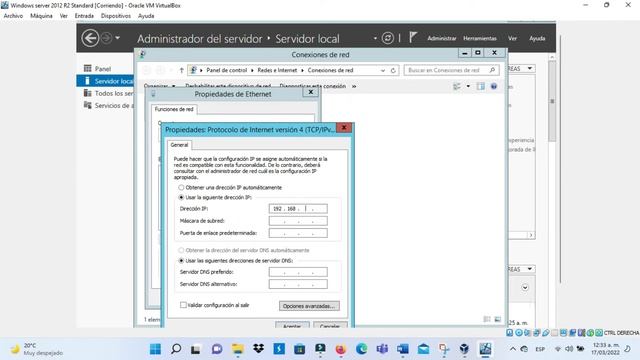640x360 pixels.
Task: Open Microsoft Store from the taskbar
Action: [299, 349]
